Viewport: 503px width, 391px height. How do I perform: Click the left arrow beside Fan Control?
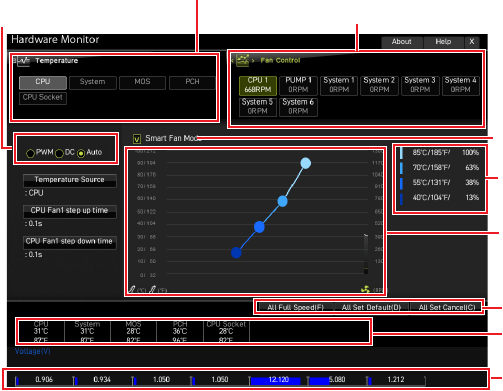point(232,61)
